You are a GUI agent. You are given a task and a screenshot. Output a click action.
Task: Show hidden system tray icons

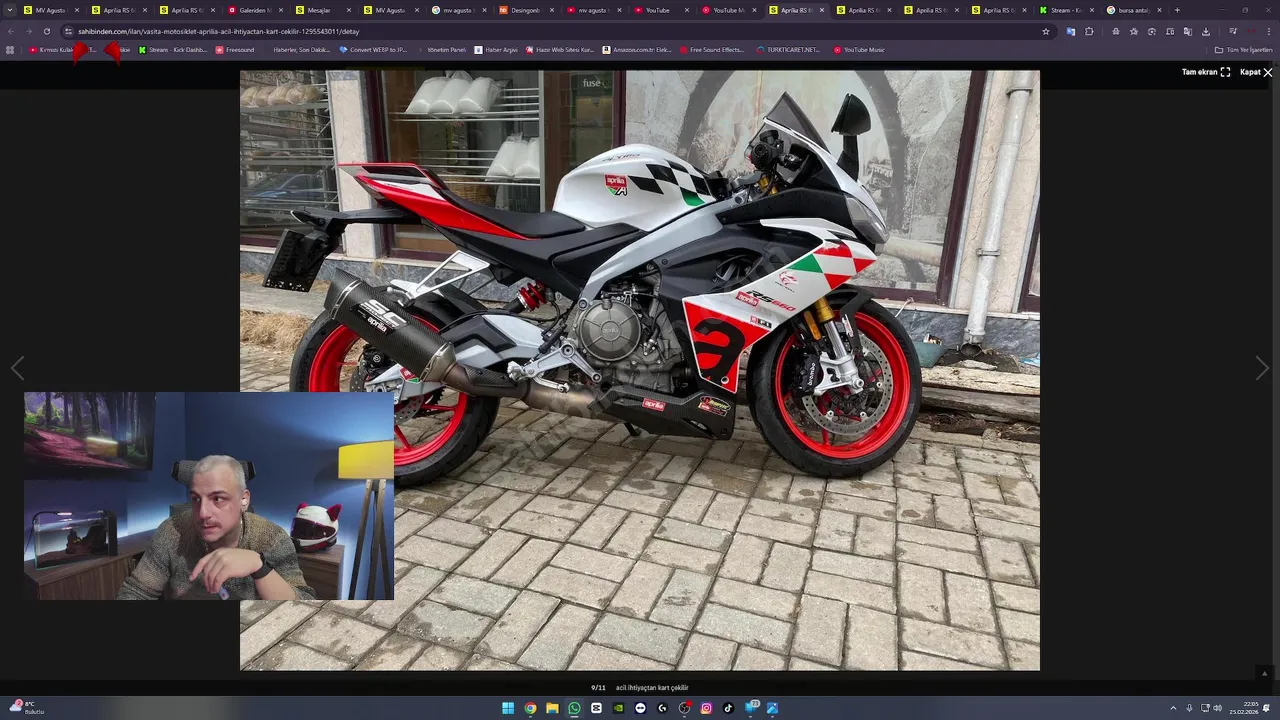[x=1174, y=708]
